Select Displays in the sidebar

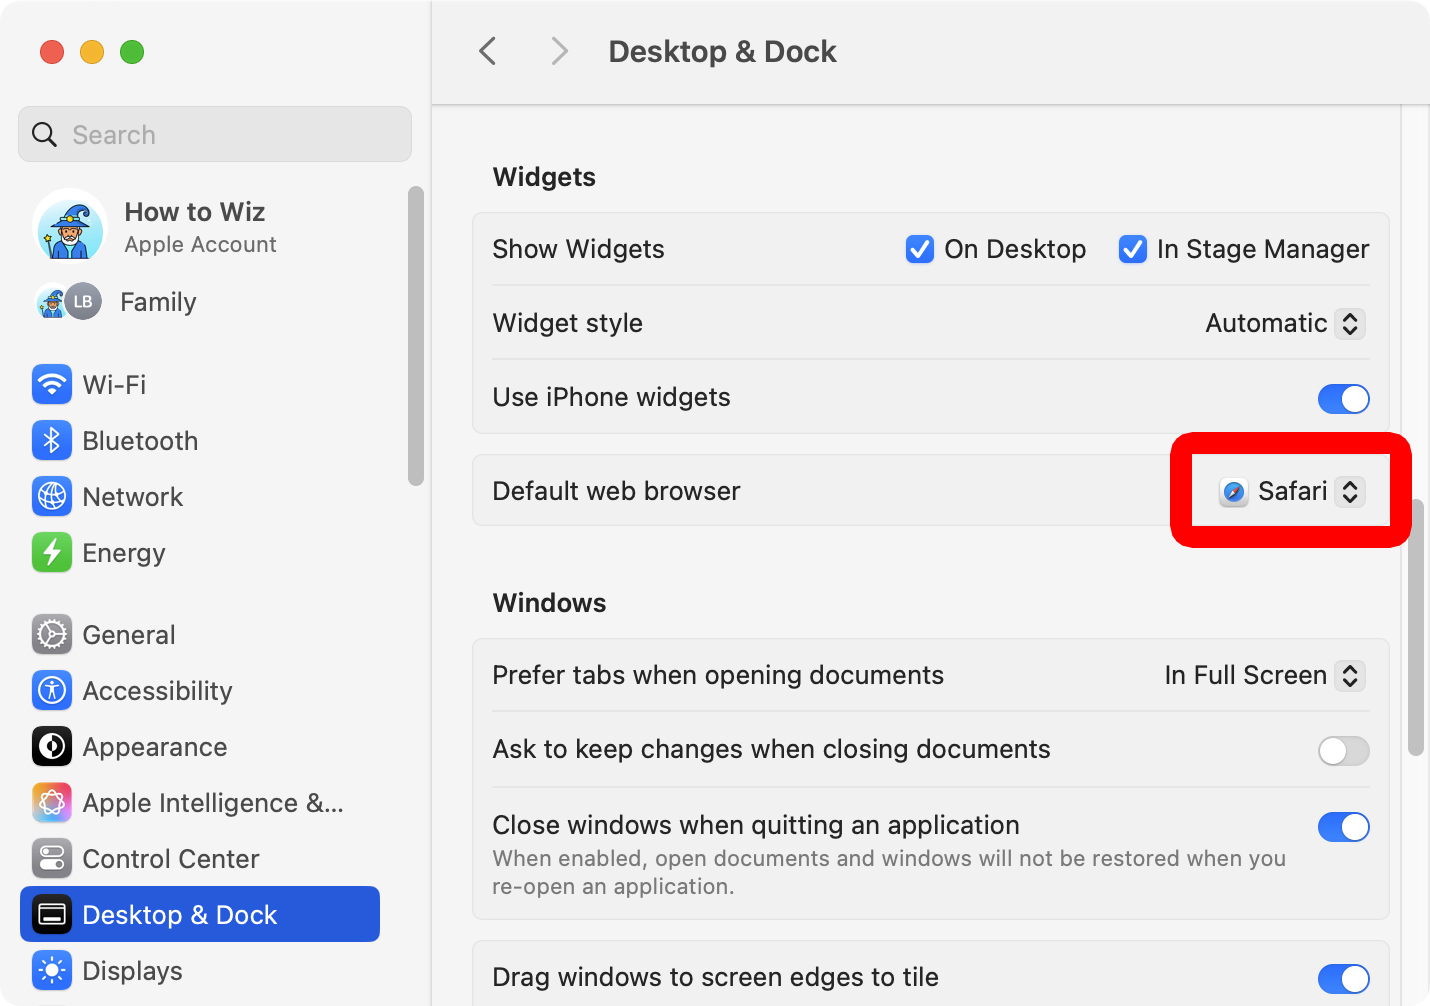52,970
